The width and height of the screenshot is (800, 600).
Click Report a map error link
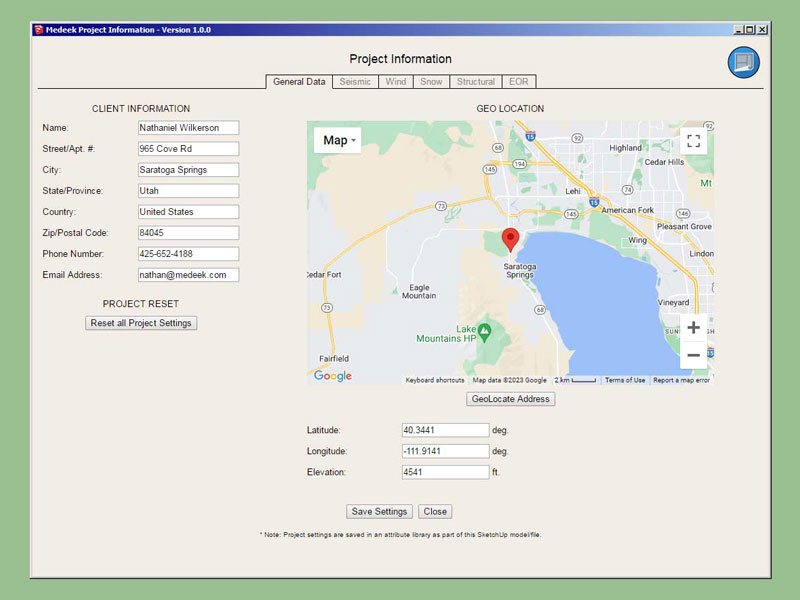681,380
